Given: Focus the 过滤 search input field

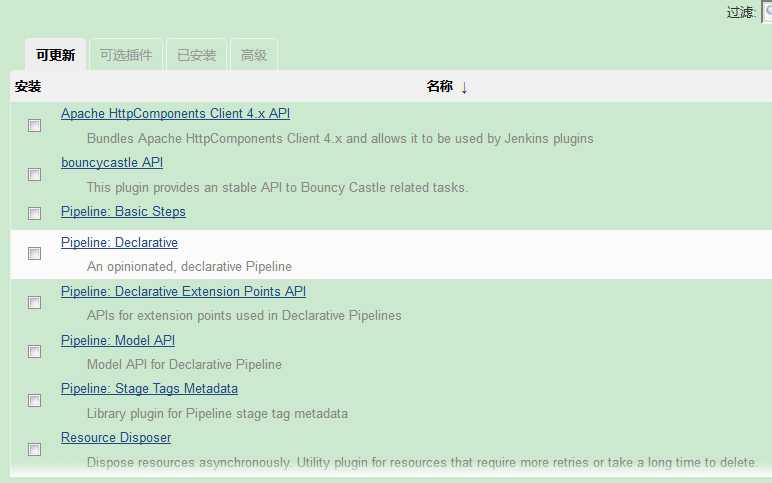Looking at the screenshot, I should (767, 12).
